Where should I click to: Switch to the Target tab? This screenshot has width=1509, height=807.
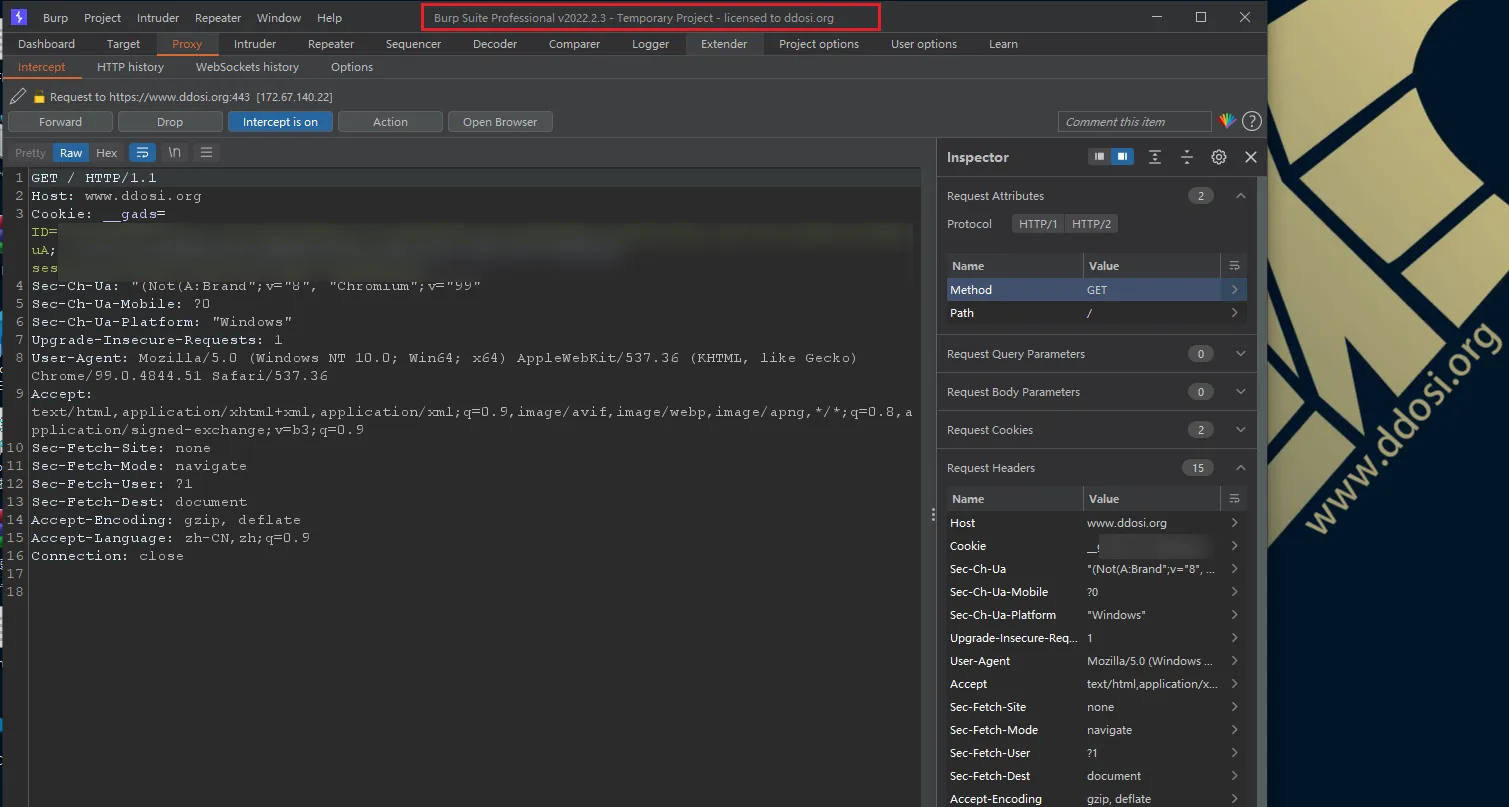click(123, 44)
